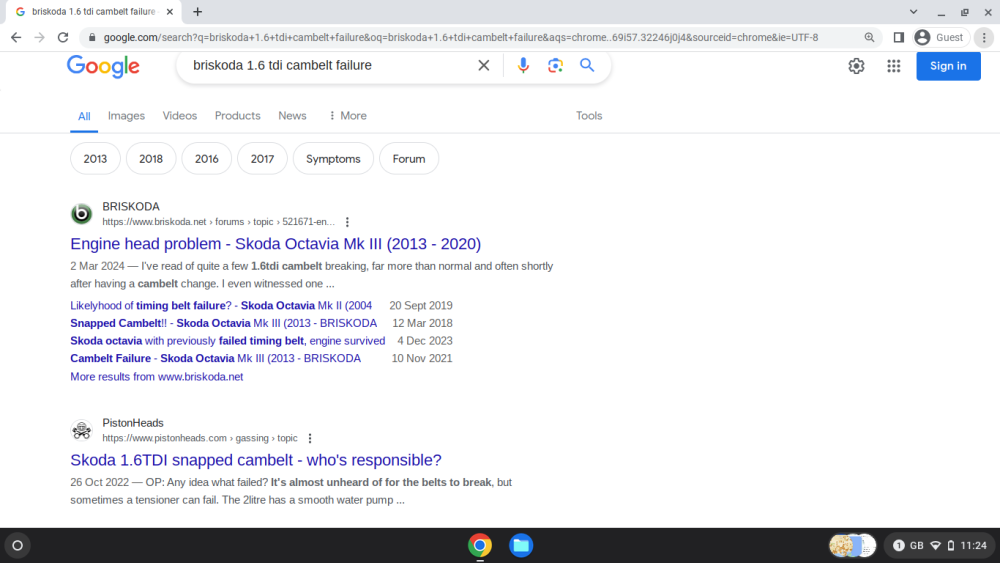
Task: Open zoom indicator in address bar
Action: tap(869, 38)
